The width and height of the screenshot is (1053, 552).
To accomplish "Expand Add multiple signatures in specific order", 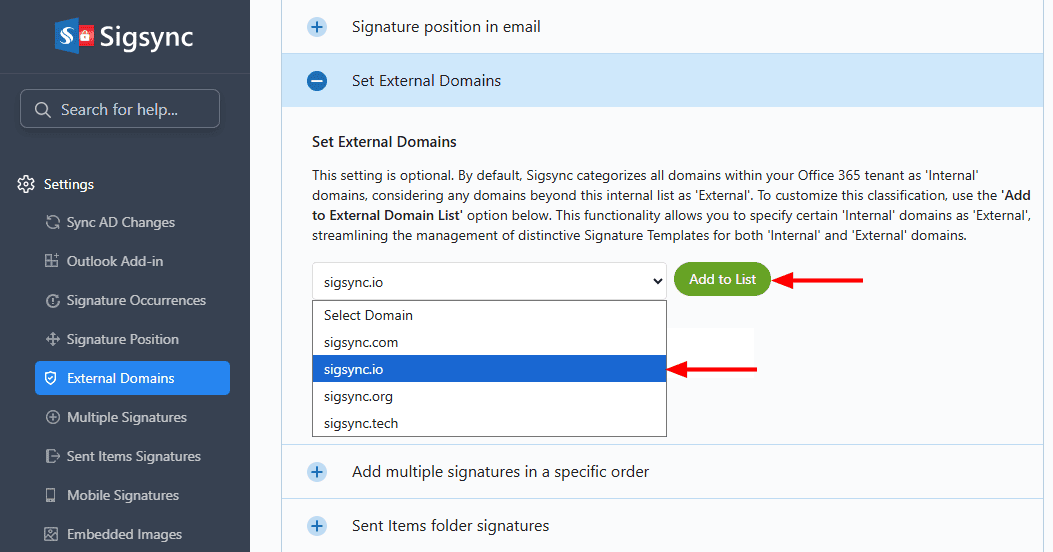I will coord(317,471).
